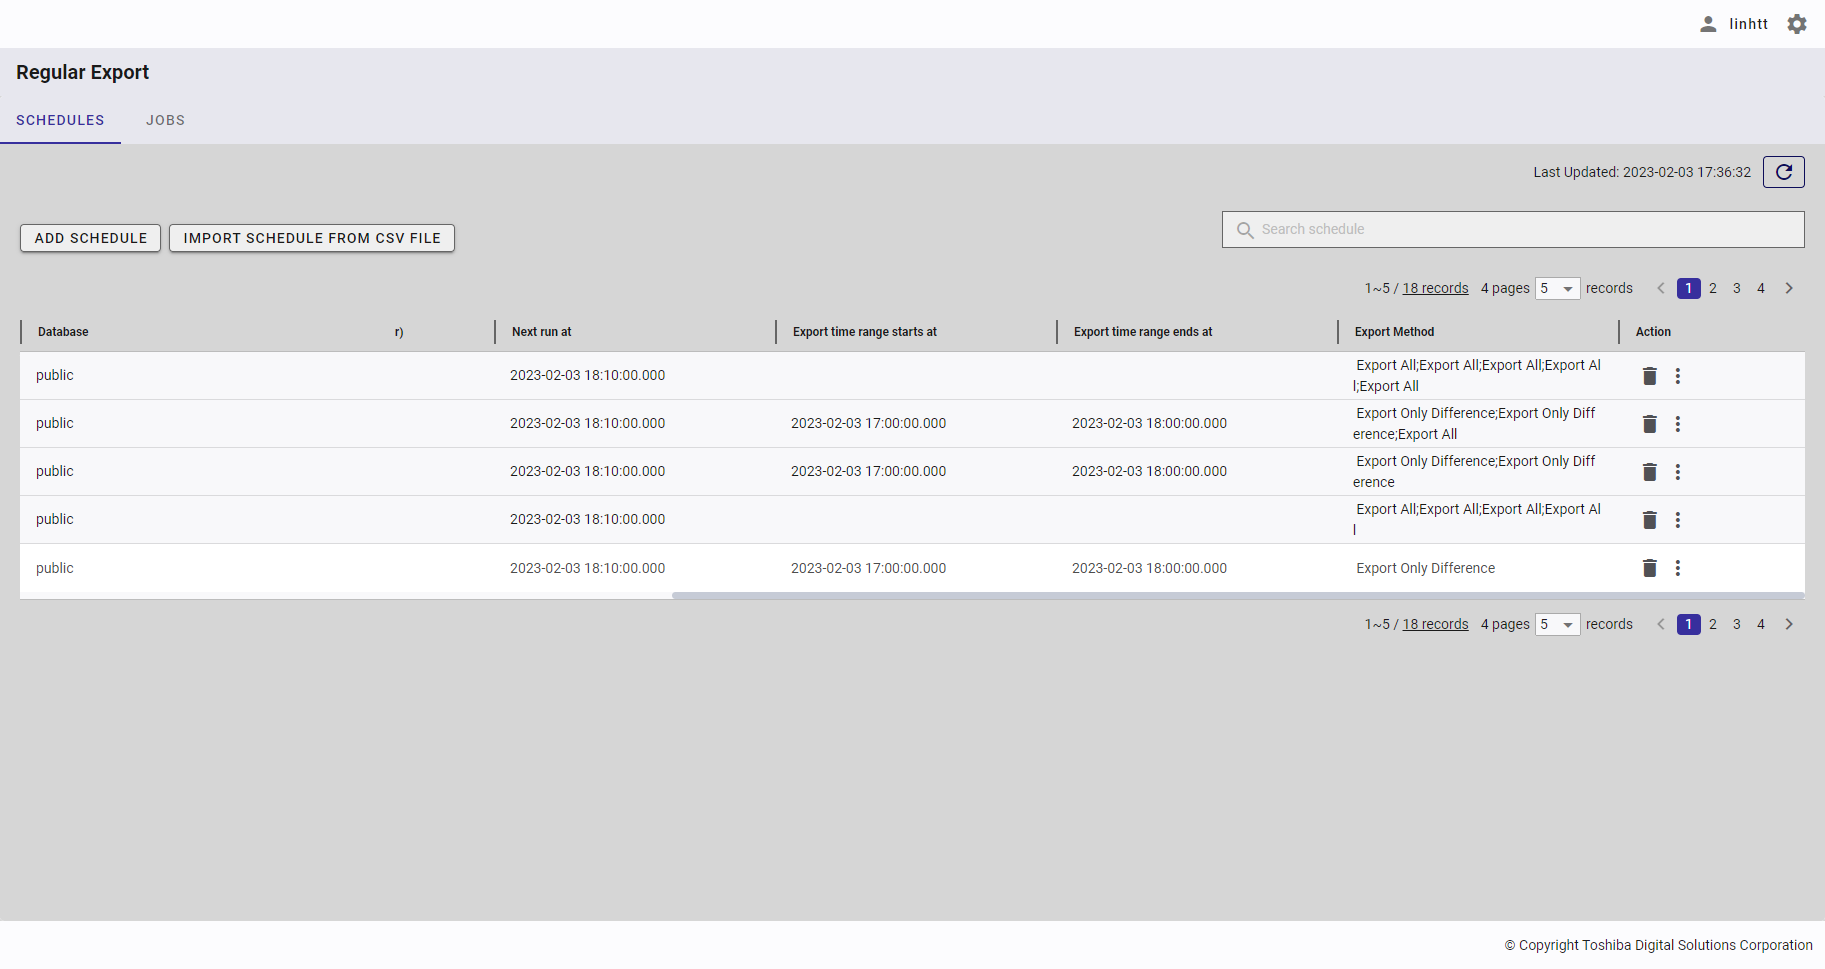The width and height of the screenshot is (1825, 969).
Task: Select the Schedules tab
Action: click(60, 120)
